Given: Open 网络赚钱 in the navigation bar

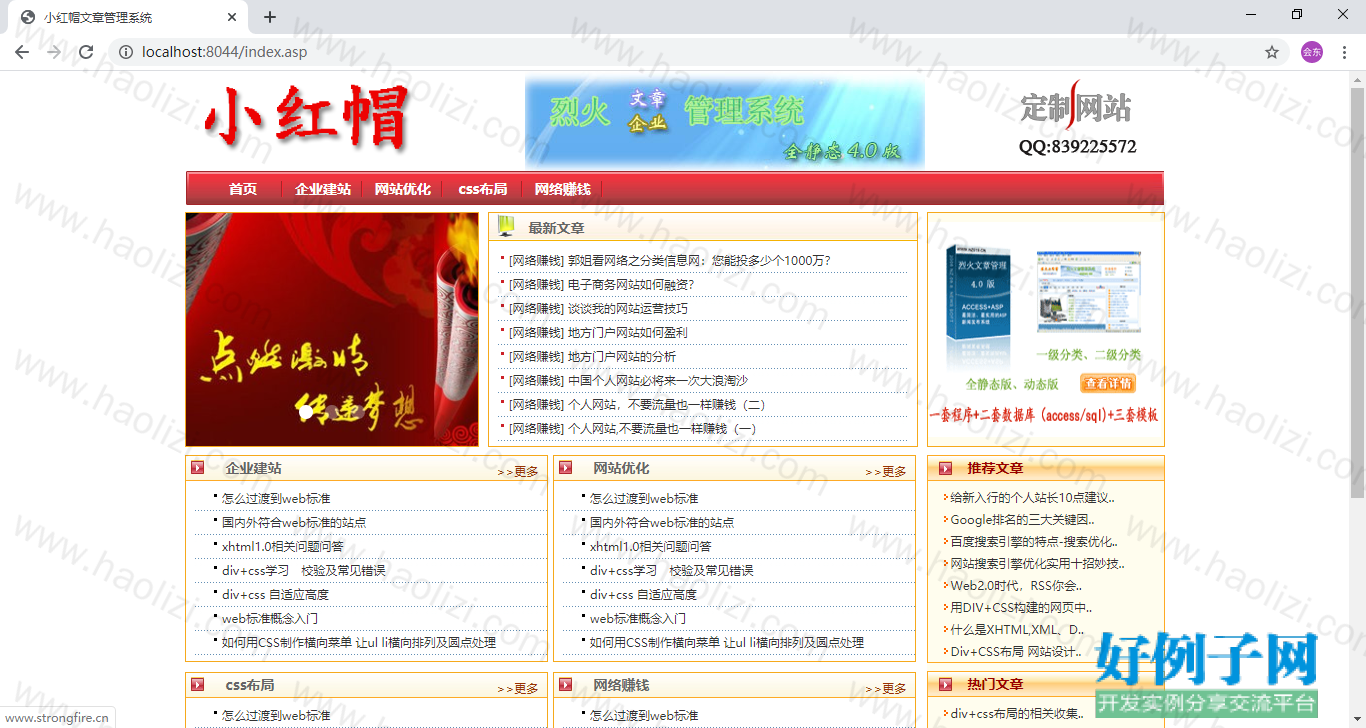Looking at the screenshot, I should 563,189.
